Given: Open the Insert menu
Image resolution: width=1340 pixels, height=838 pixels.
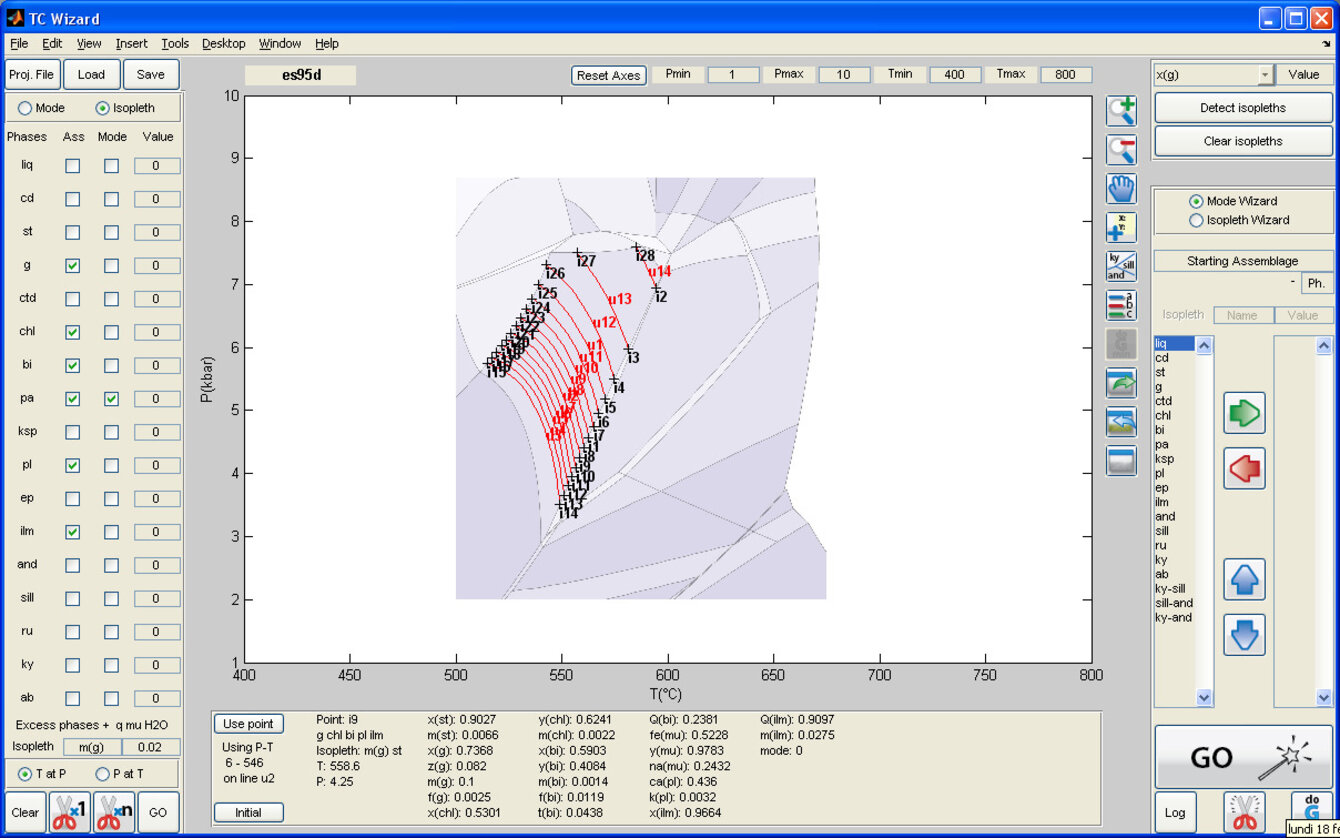Looking at the screenshot, I should coord(131,44).
